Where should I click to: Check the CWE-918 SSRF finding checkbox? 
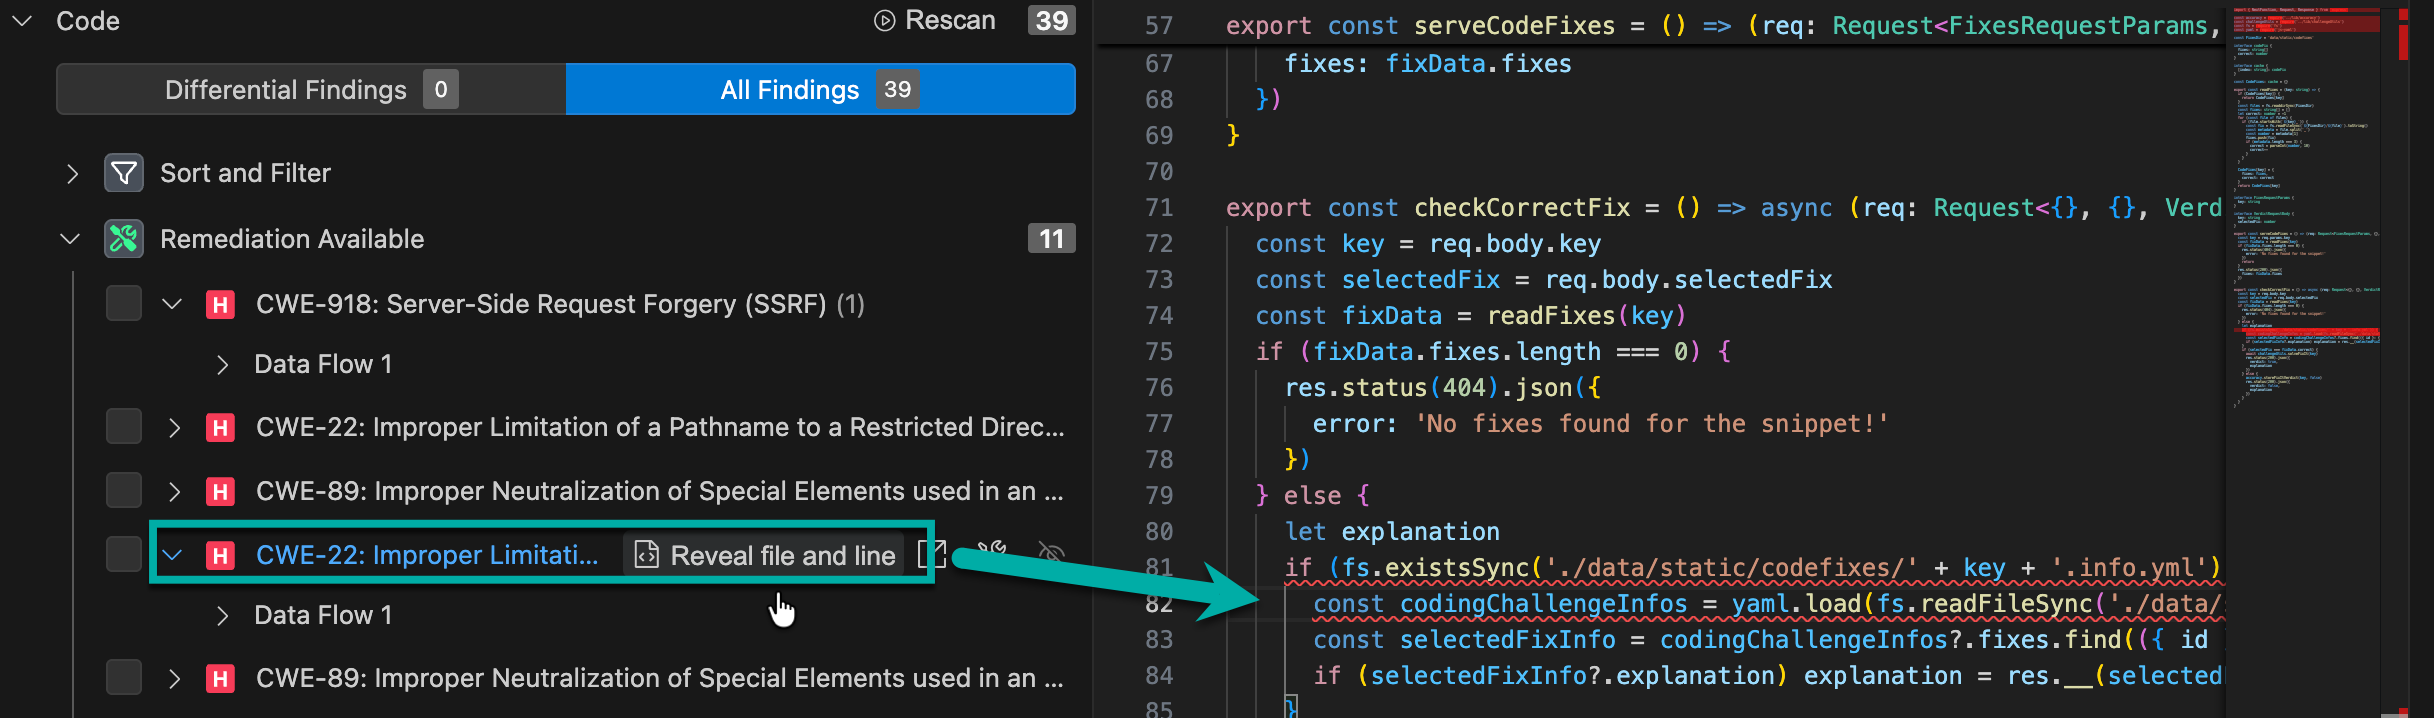click(124, 304)
